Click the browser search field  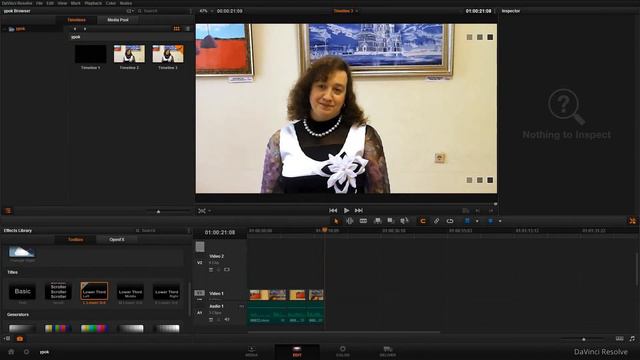click(162, 11)
